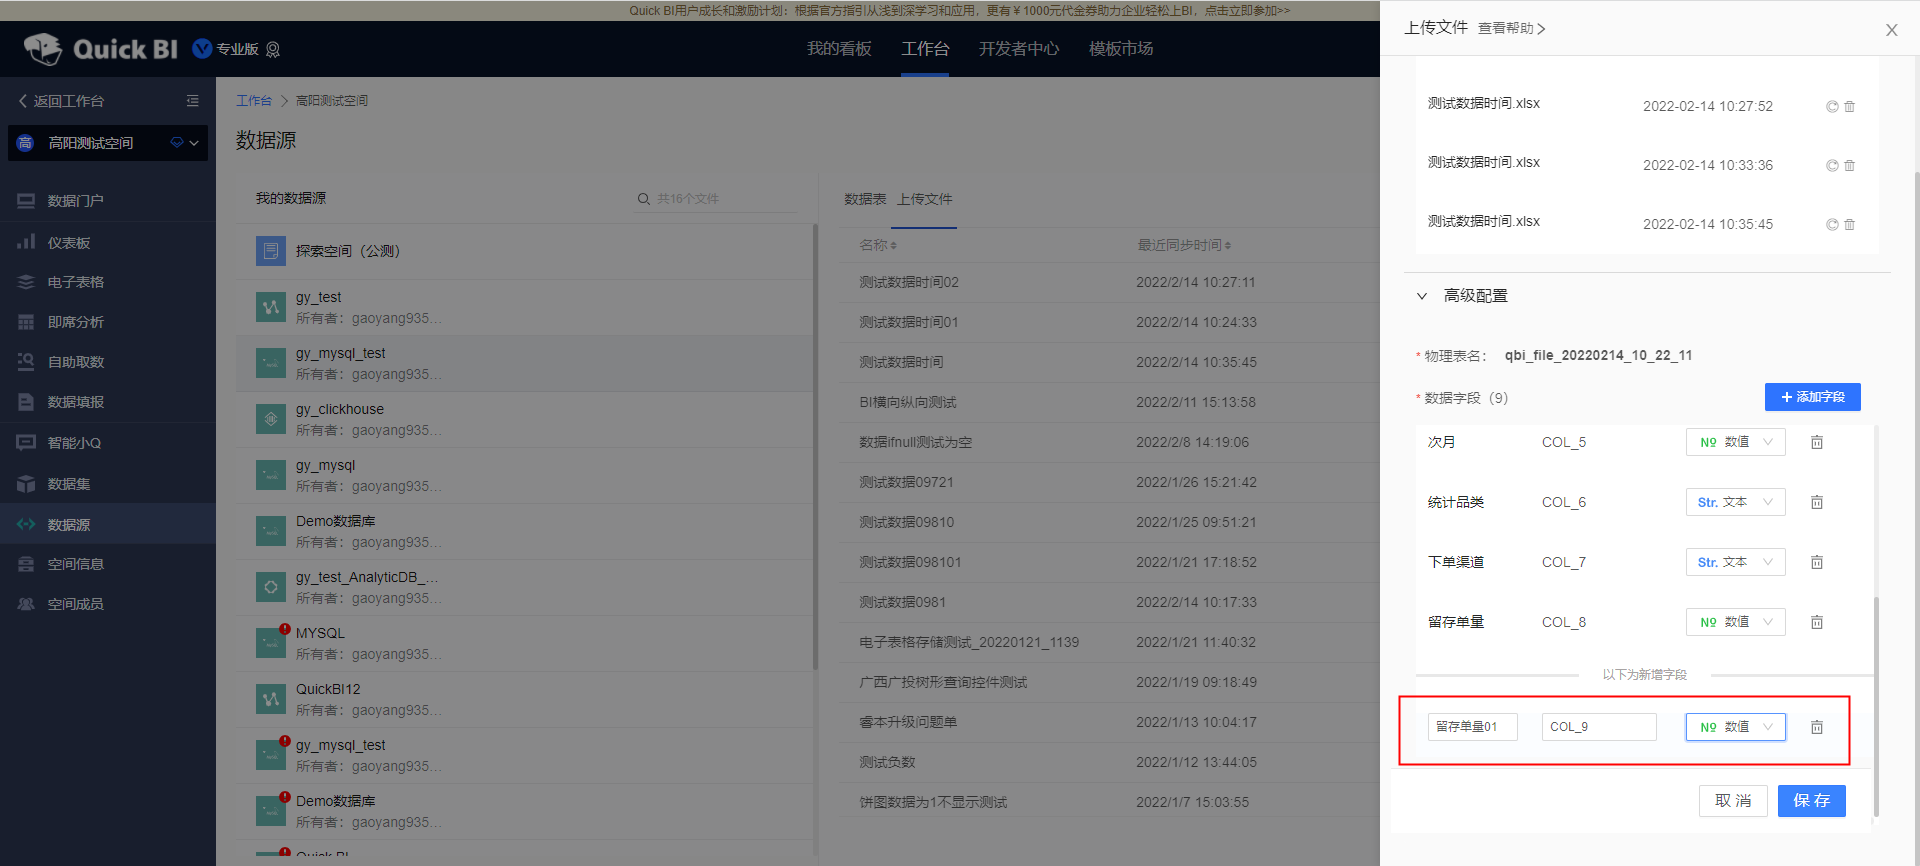The width and height of the screenshot is (1920, 866).
Task: Click the top promotion banner
Action: coord(959,10)
